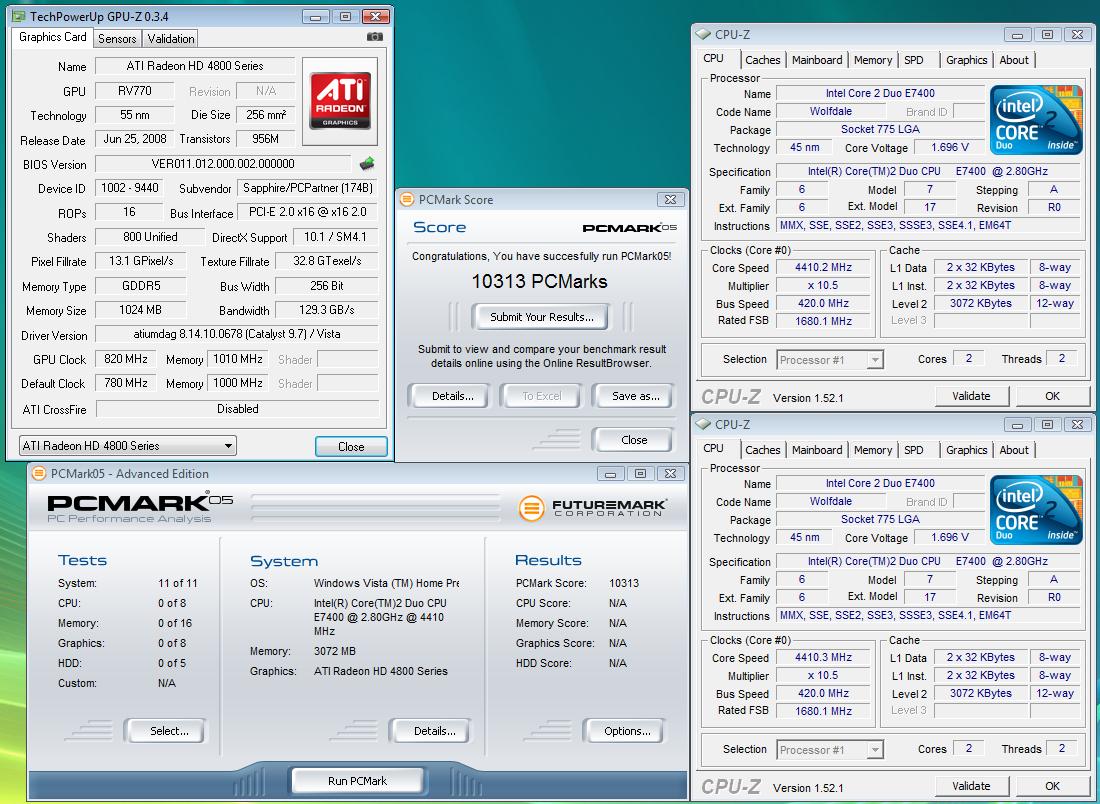Click the ATI Radeon logo in GPU-Z

[x=340, y=101]
